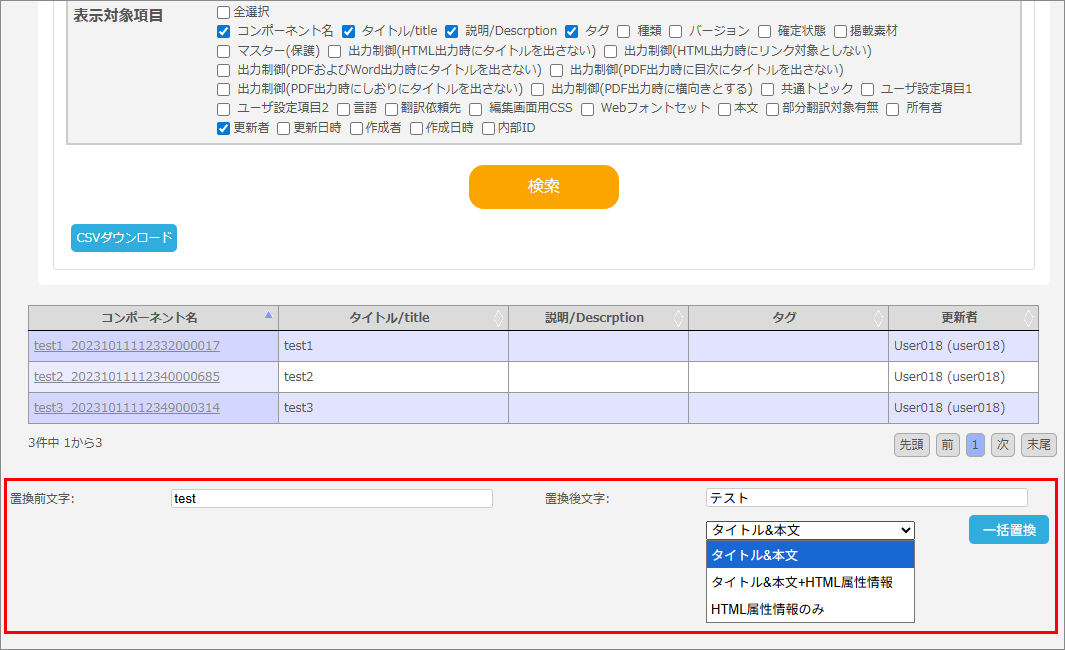Sort results by the タグ column

click(878, 317)
